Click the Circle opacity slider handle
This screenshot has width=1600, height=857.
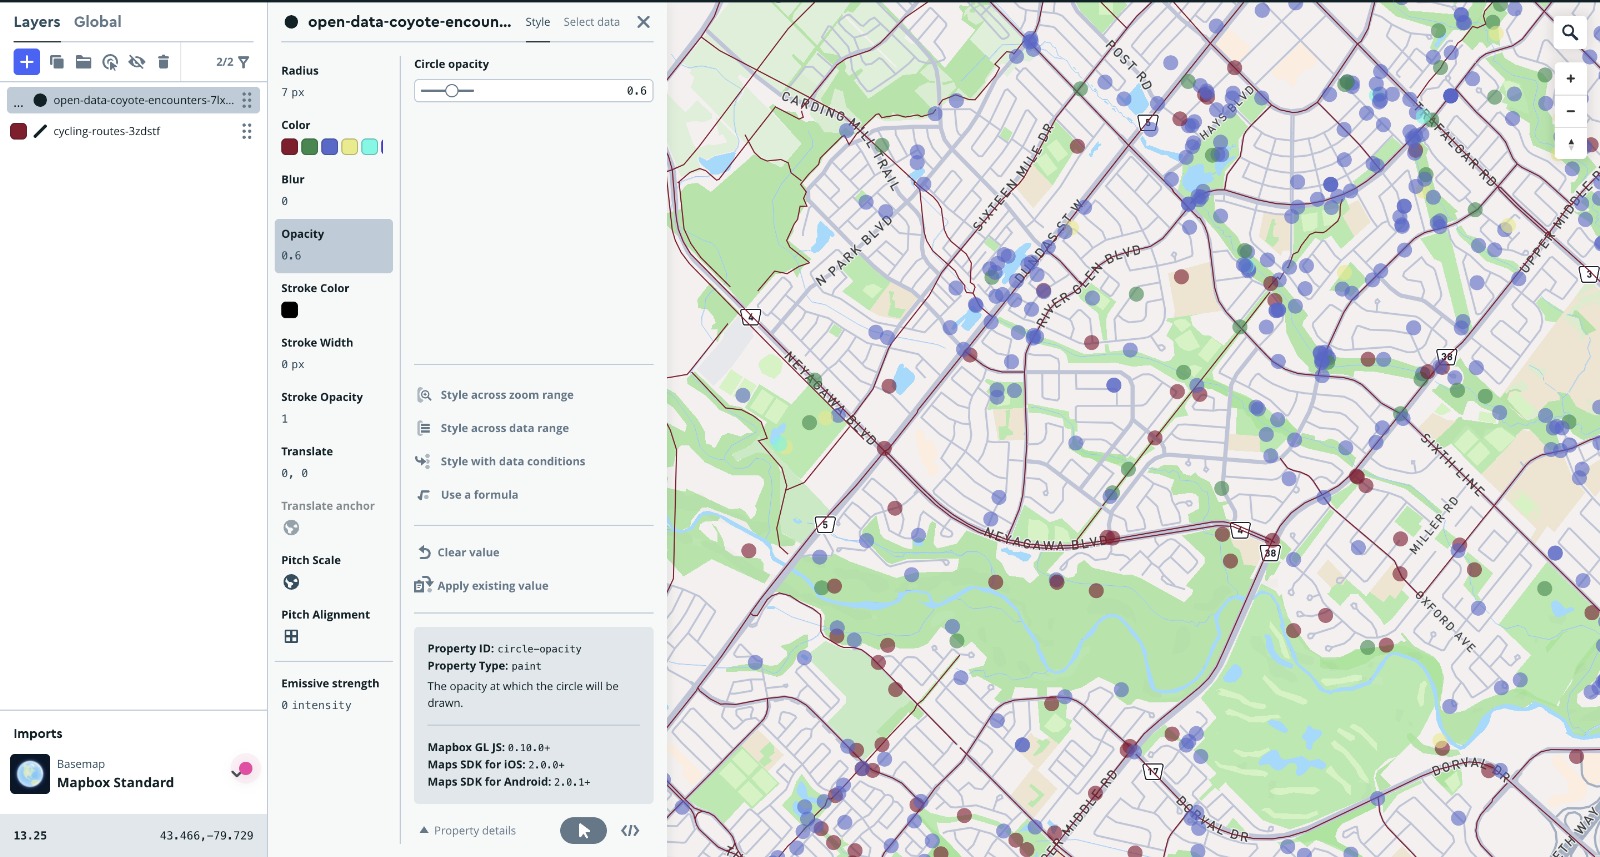point(452,91)
